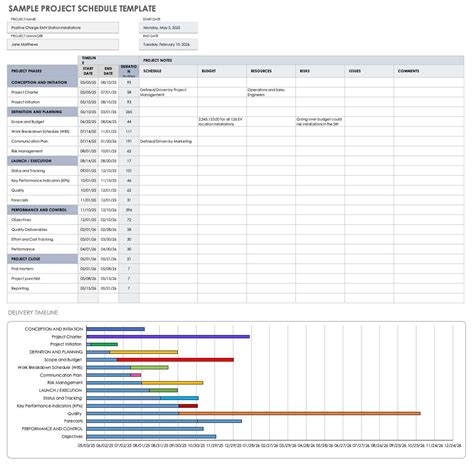The width and height of the screenshot is (474, 467).
Task: Click the orange Quality bar in timeline chart
Action: click(300, 413)
